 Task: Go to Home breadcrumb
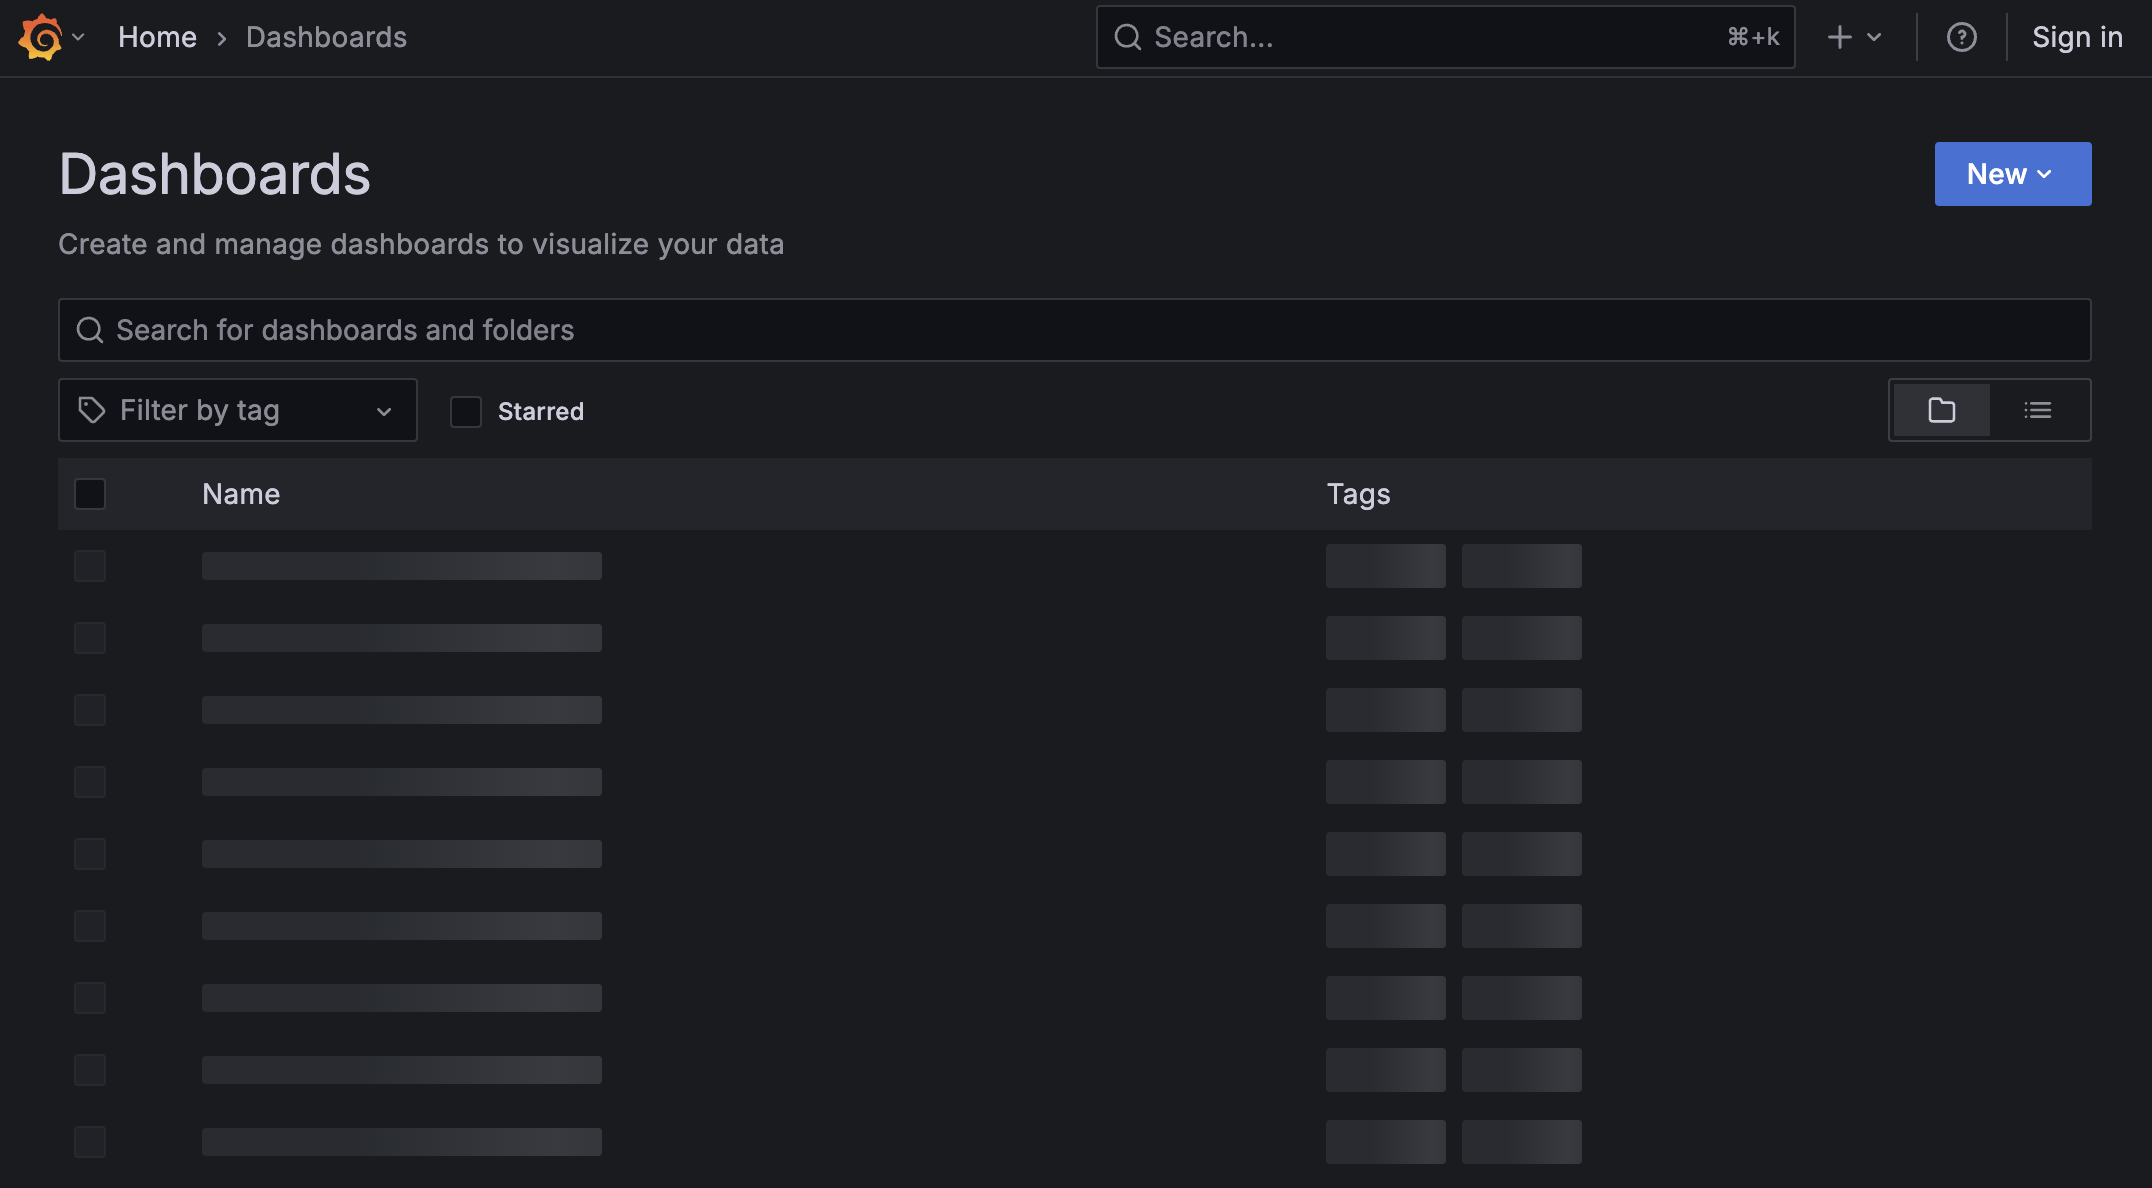(x=157, y=37)
